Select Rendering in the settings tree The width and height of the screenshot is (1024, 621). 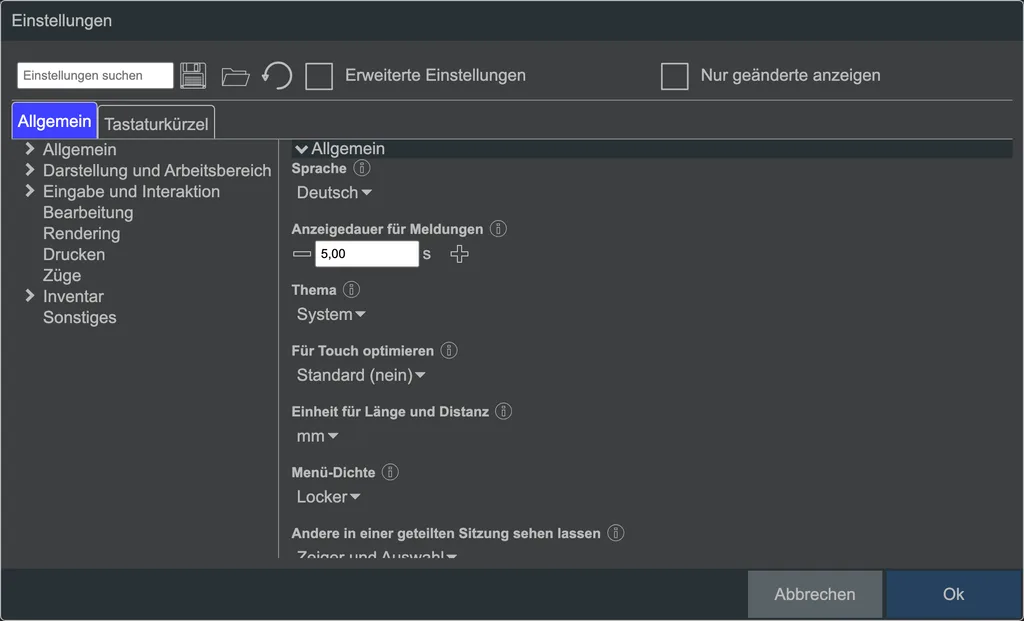pos(82,233)
